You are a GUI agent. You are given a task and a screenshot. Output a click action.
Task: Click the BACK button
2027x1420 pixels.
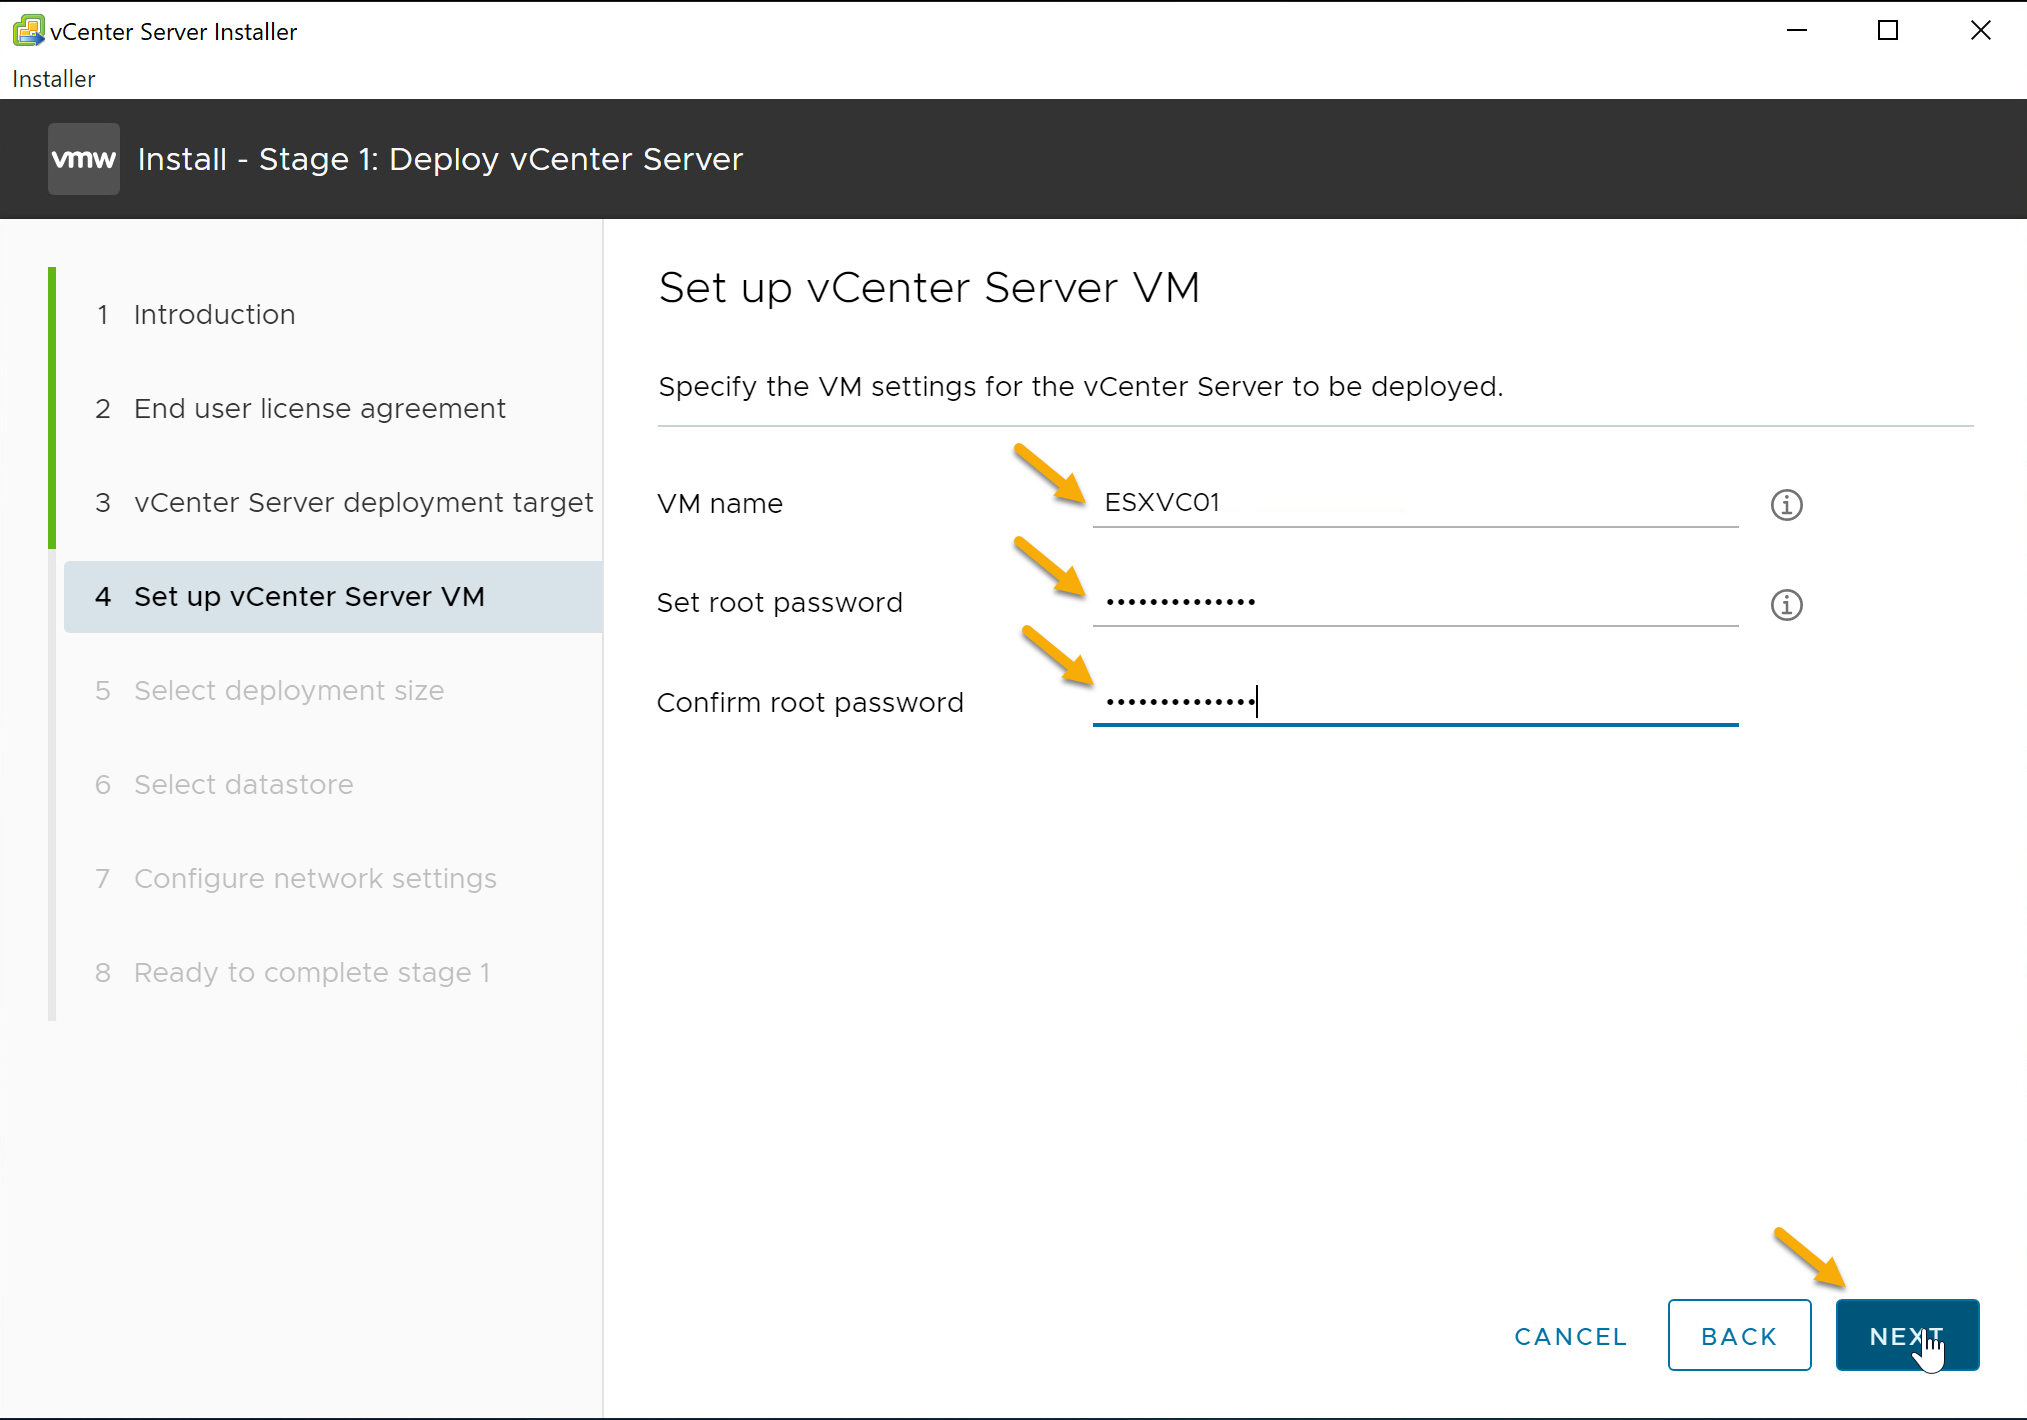coord(1739,1335)
